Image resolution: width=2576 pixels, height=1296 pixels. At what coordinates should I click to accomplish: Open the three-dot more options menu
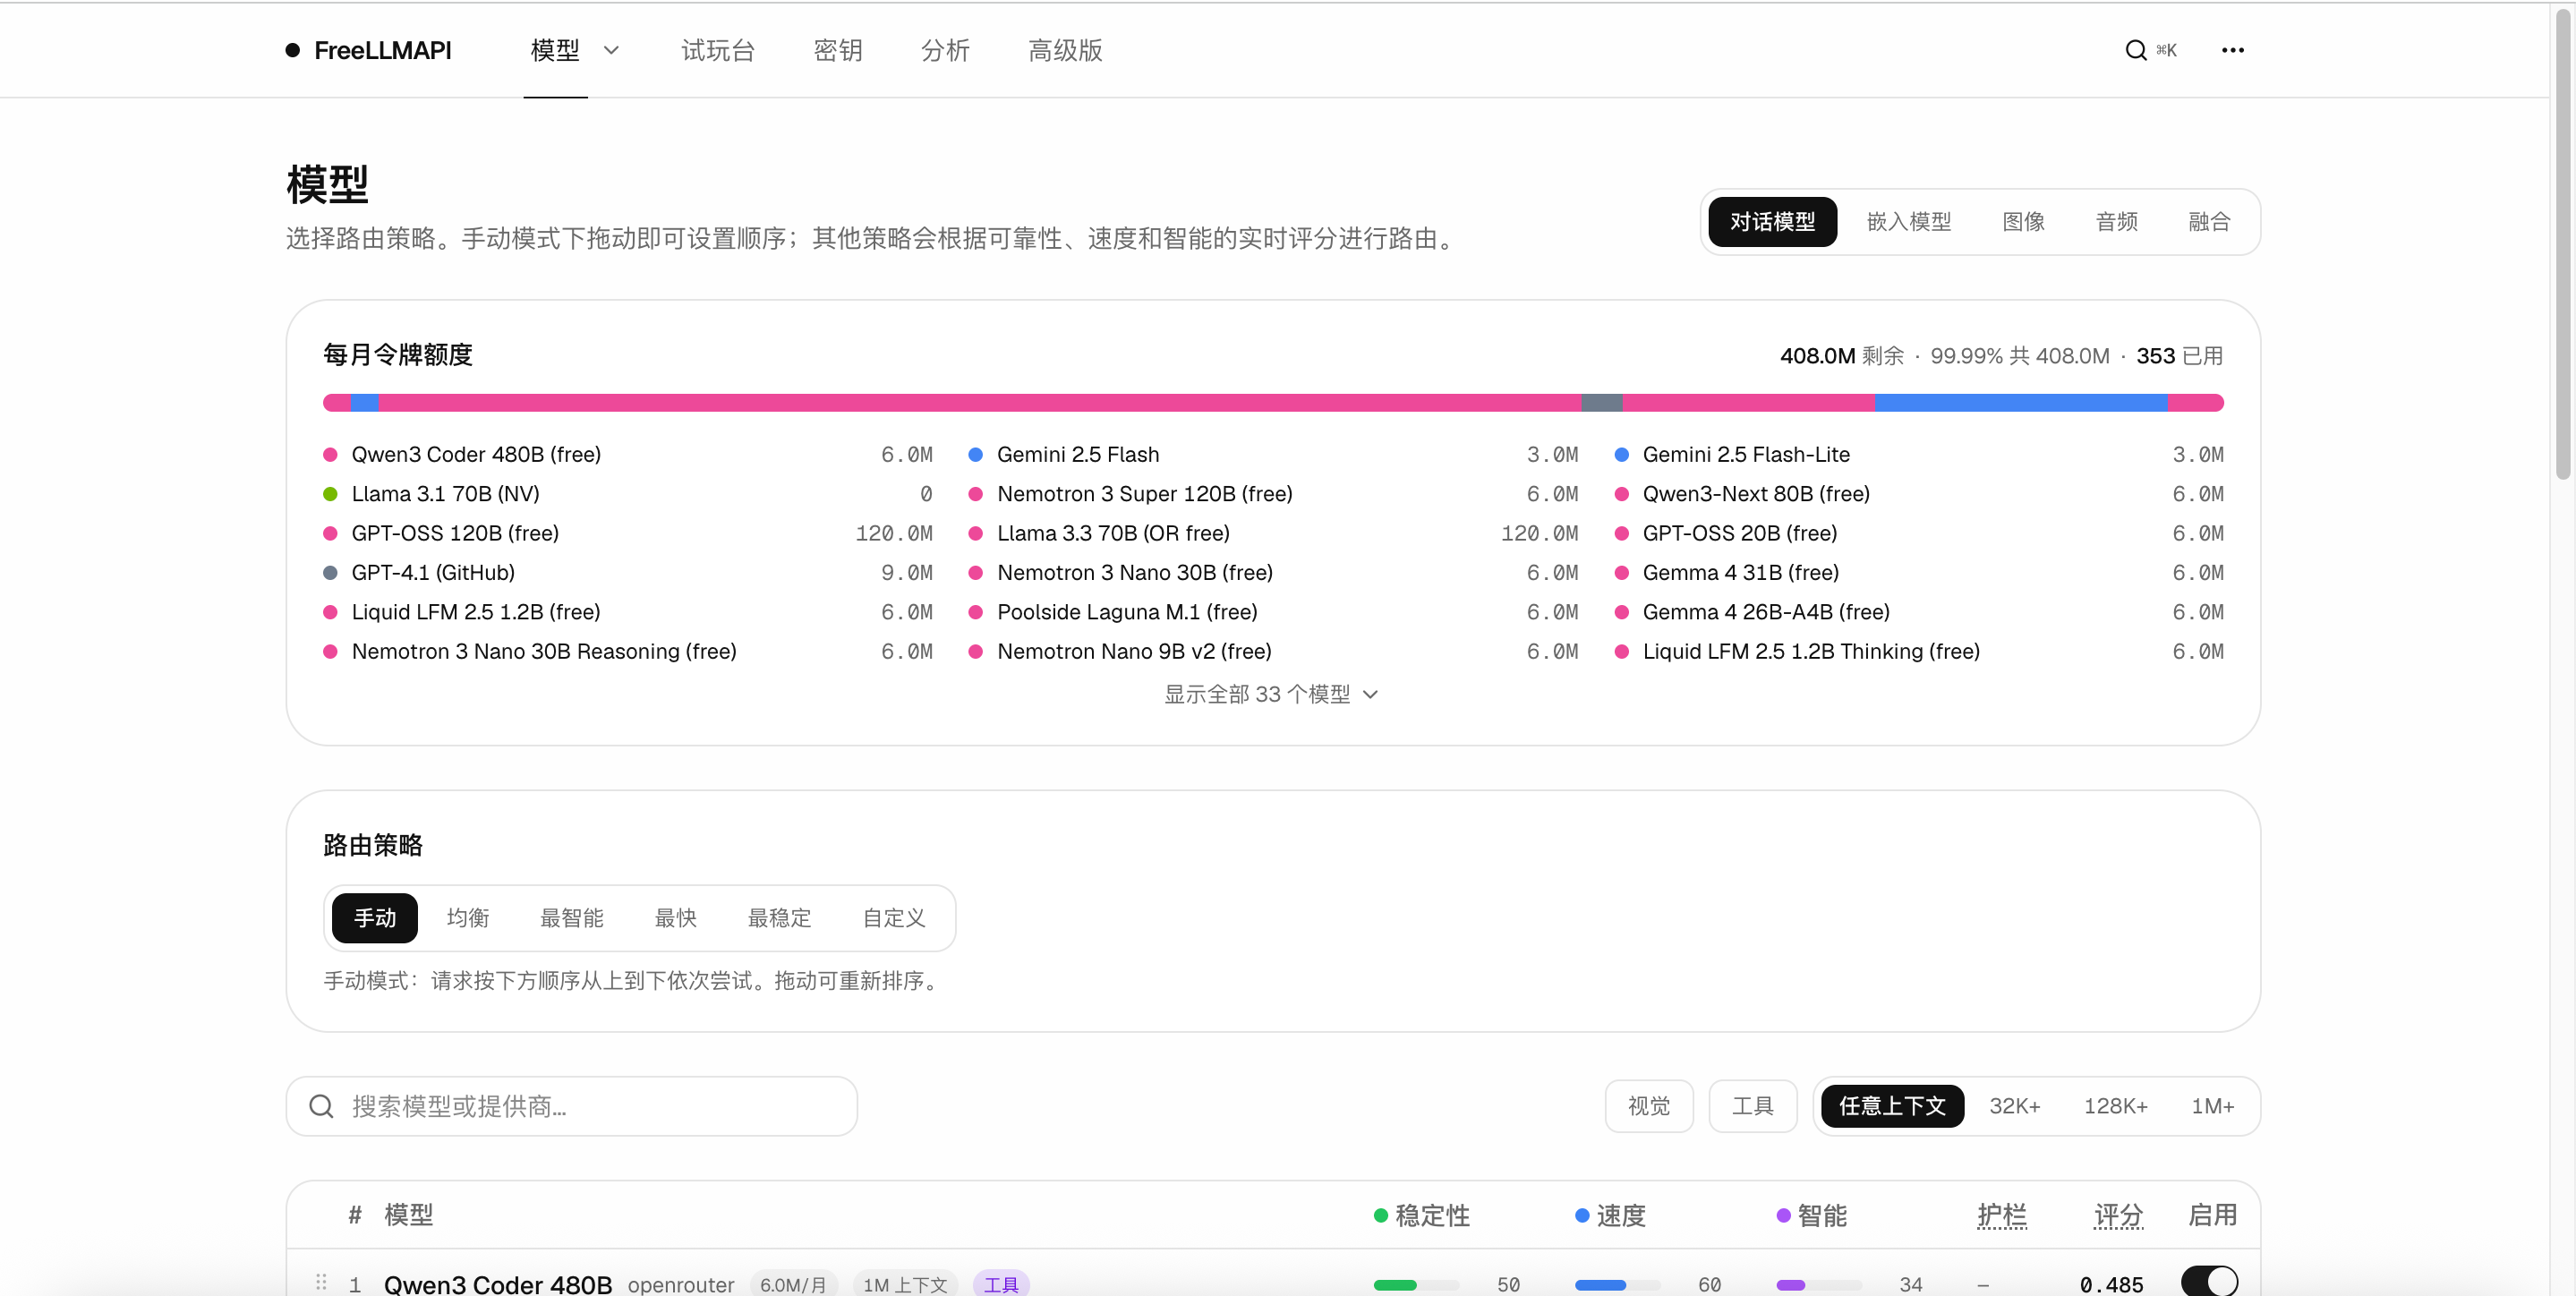(x=2232, y=50)
